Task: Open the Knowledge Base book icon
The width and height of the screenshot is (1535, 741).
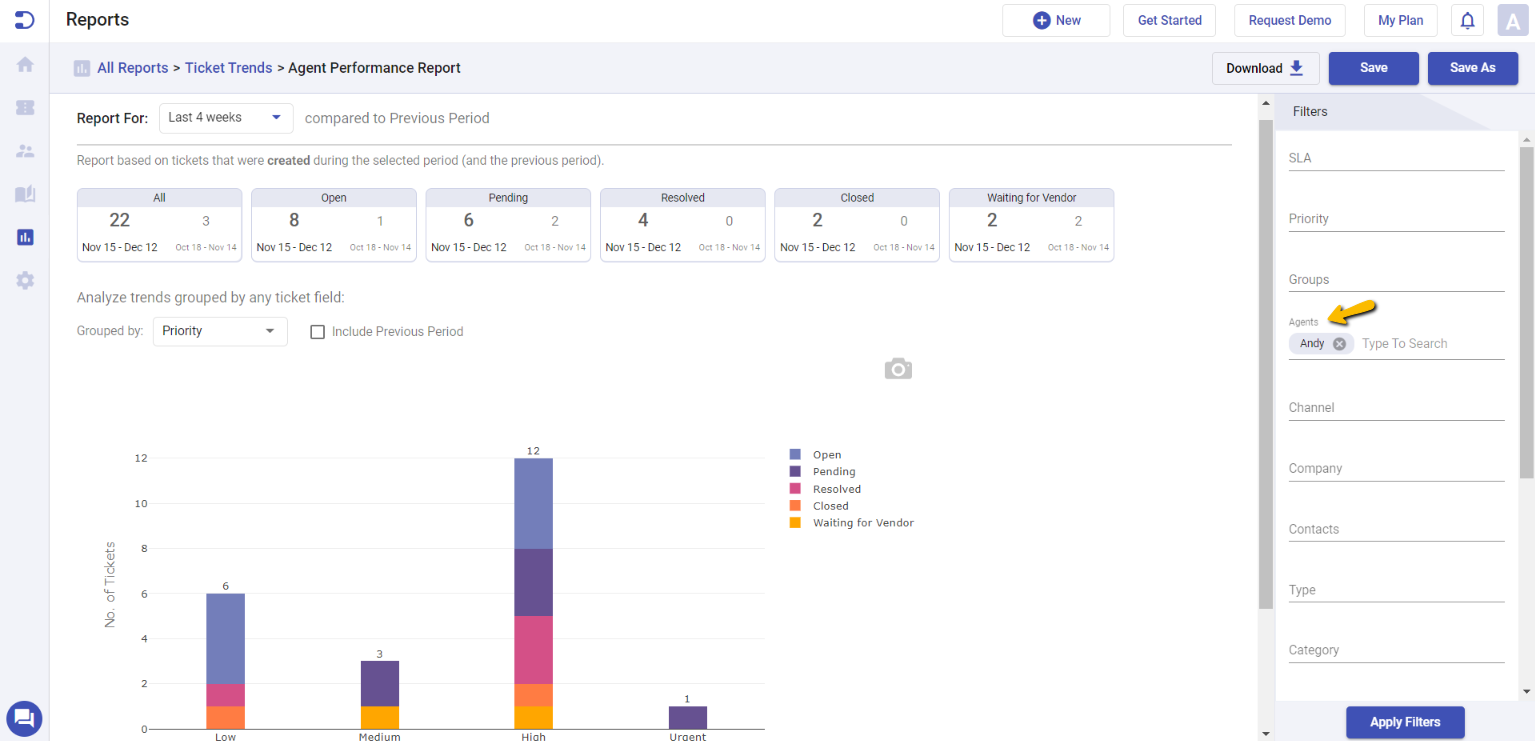Action: click(x=25, y=194)
